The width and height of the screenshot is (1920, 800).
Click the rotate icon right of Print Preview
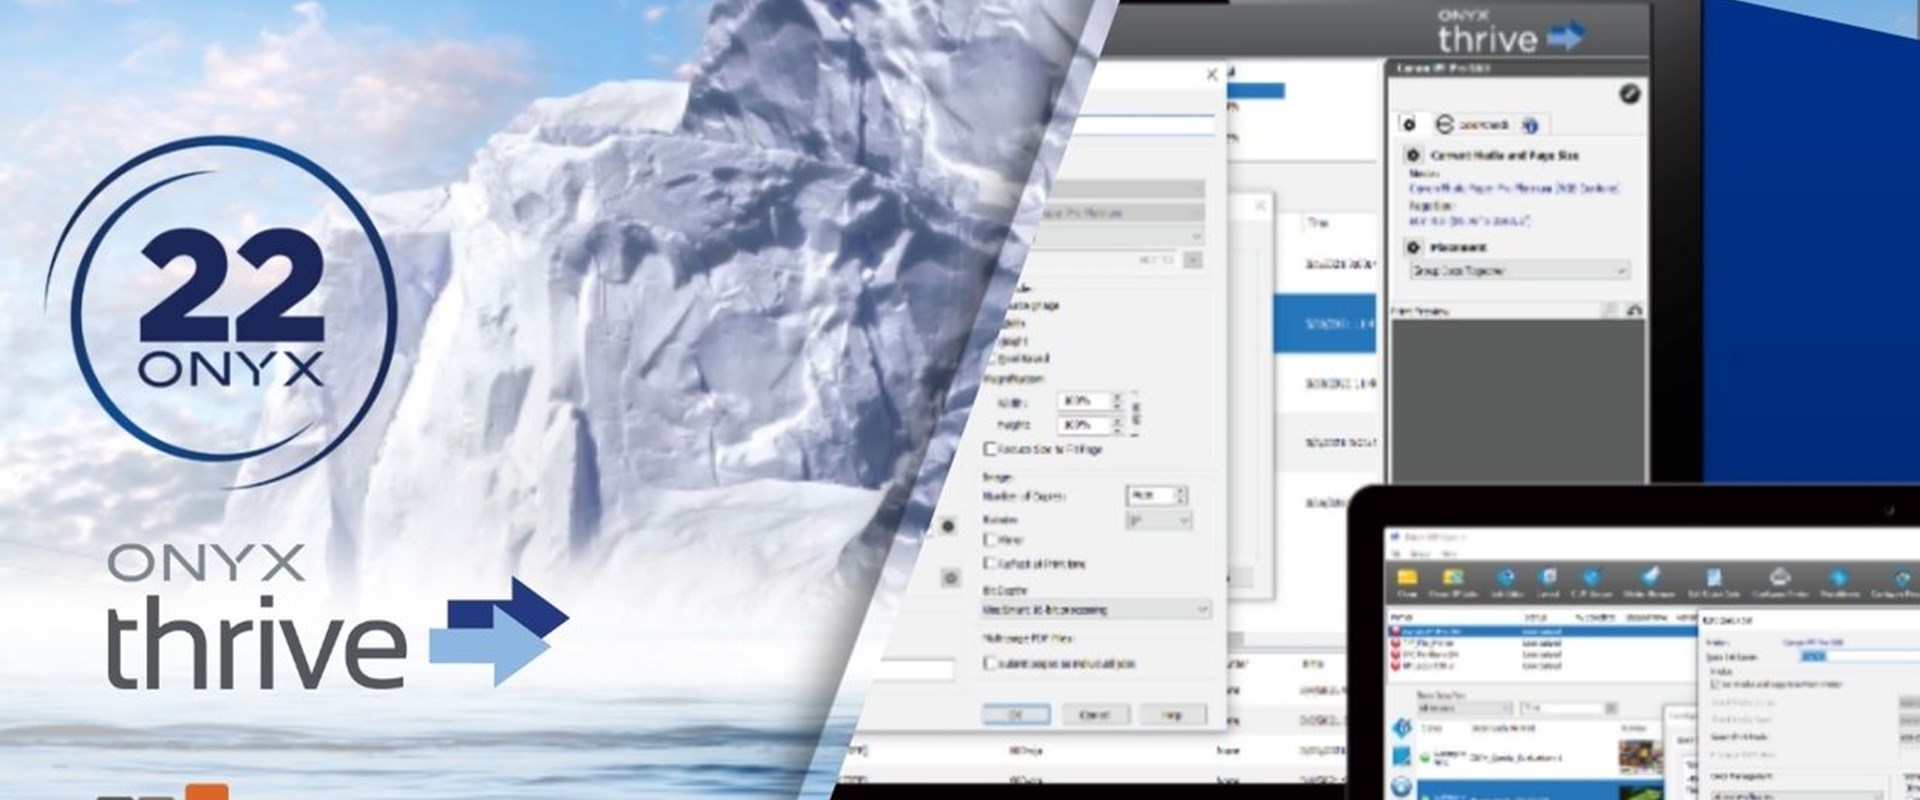click(x=1634, y=311)
